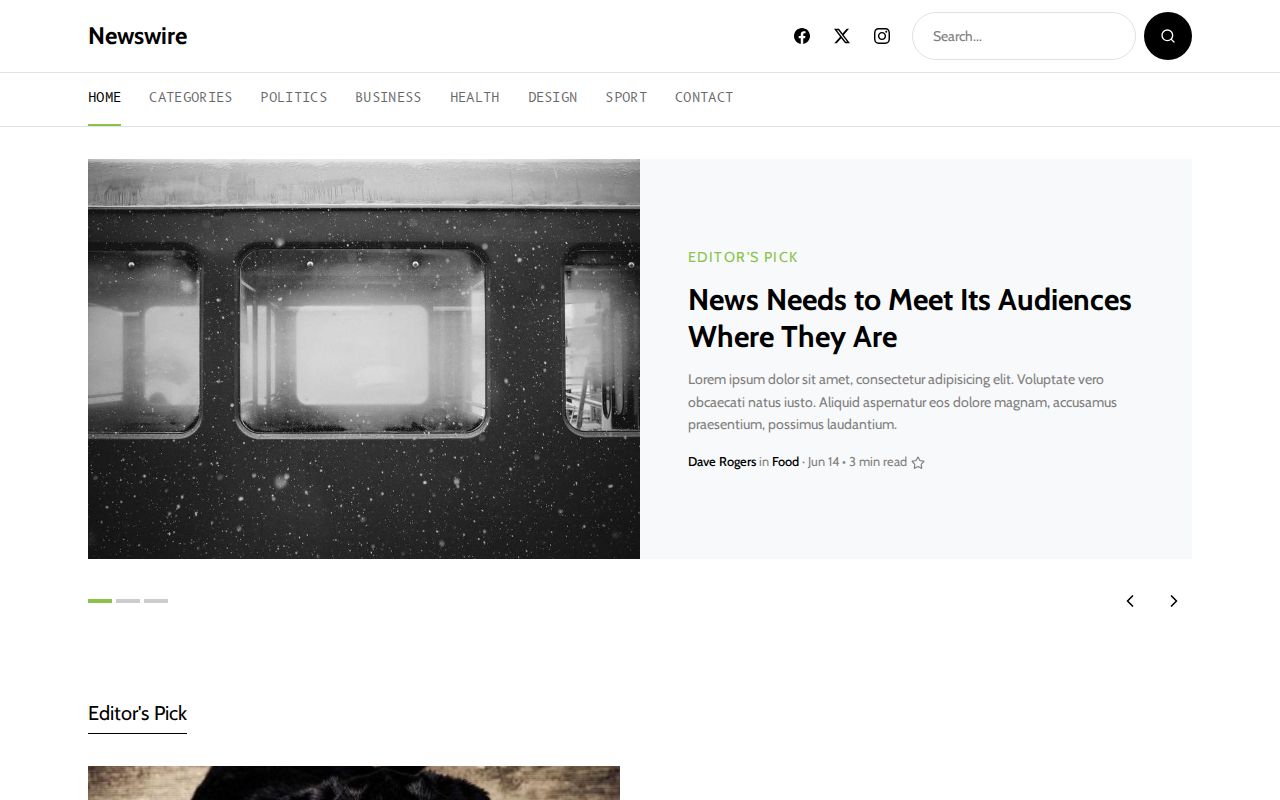This screenshot has height=800, width=1280.
Task: Open the Facebook social link icon
Action: click(802, 36)
